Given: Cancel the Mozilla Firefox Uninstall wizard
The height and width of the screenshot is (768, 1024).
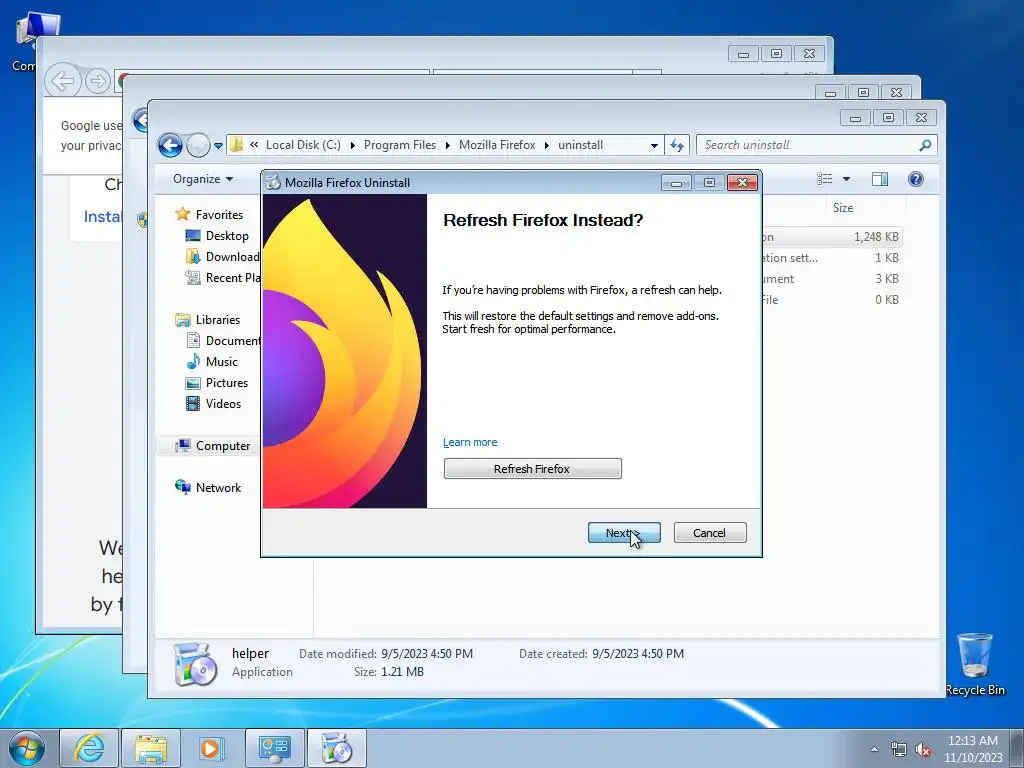Looking at the screenshot, I should click(x=709, y=533).
